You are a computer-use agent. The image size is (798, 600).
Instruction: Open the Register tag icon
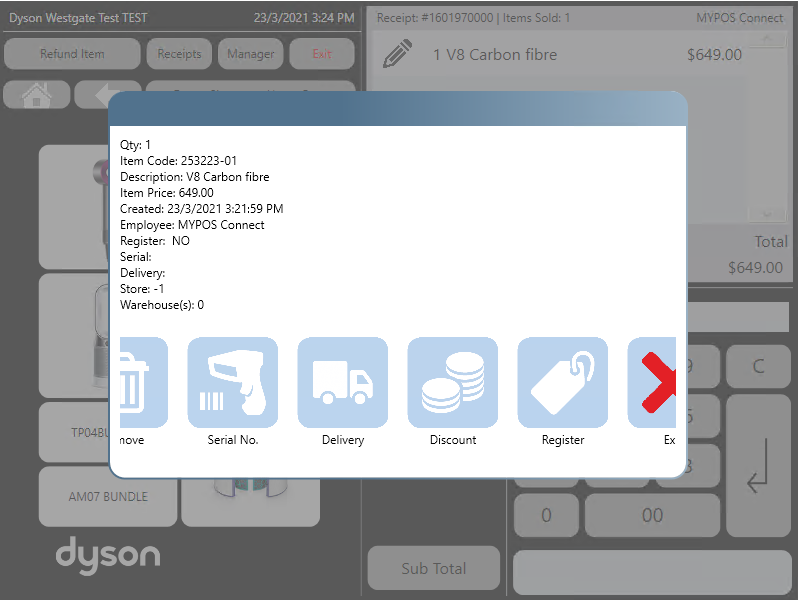point(562,382)
